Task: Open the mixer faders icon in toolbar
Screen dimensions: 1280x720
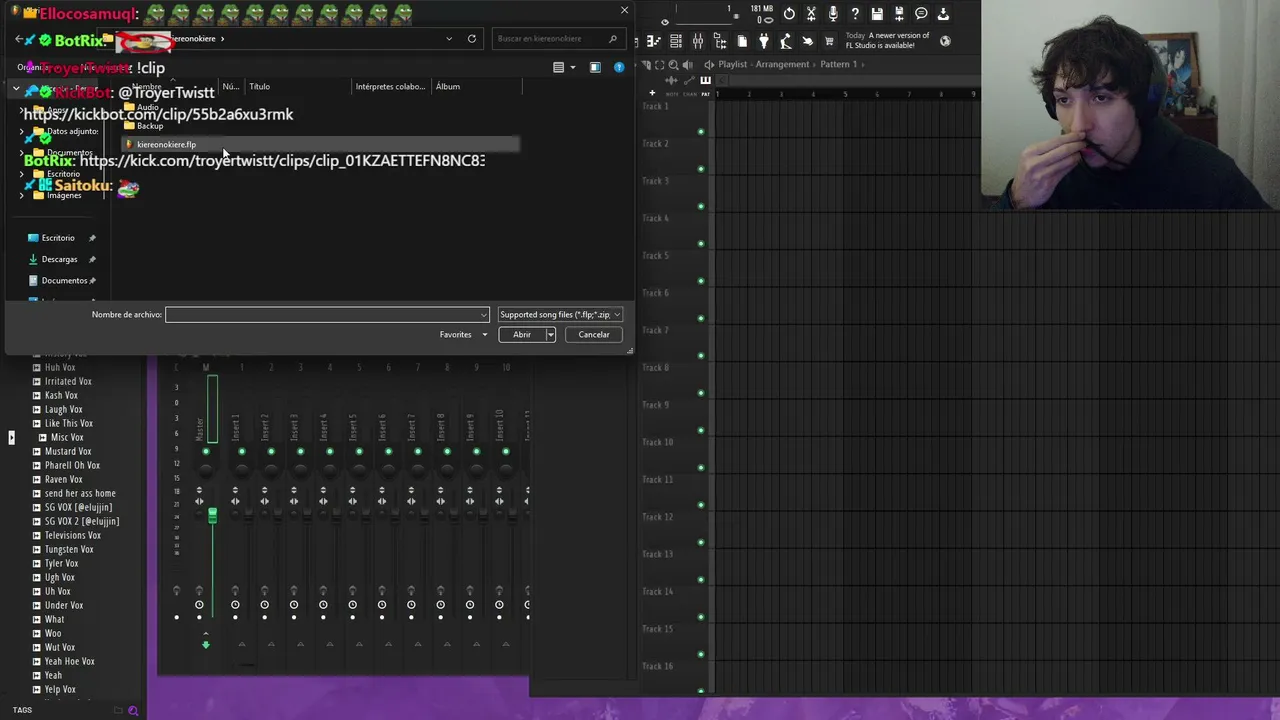Action: click(x=698, y=41)
